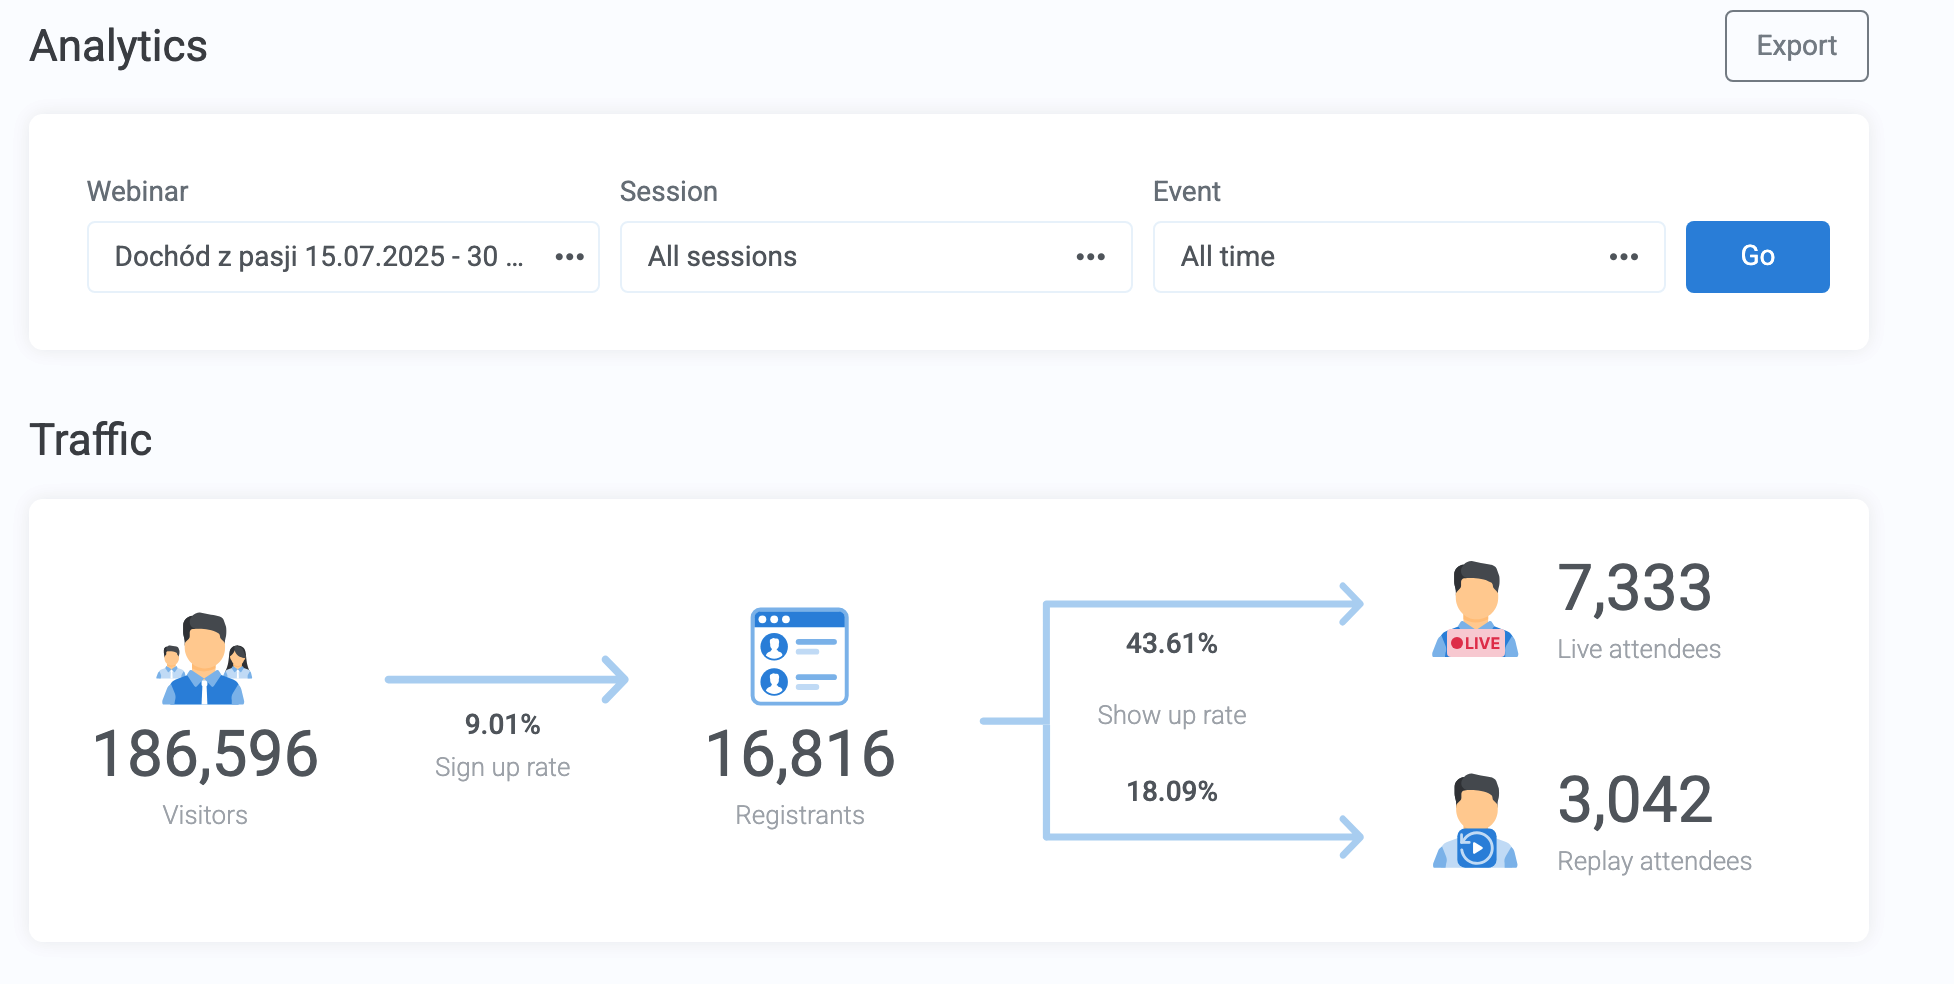This screenshot has height=984, width=1954.
Task: Click the Registrants label
Action: pyautogui.click(x=800, y=815)
